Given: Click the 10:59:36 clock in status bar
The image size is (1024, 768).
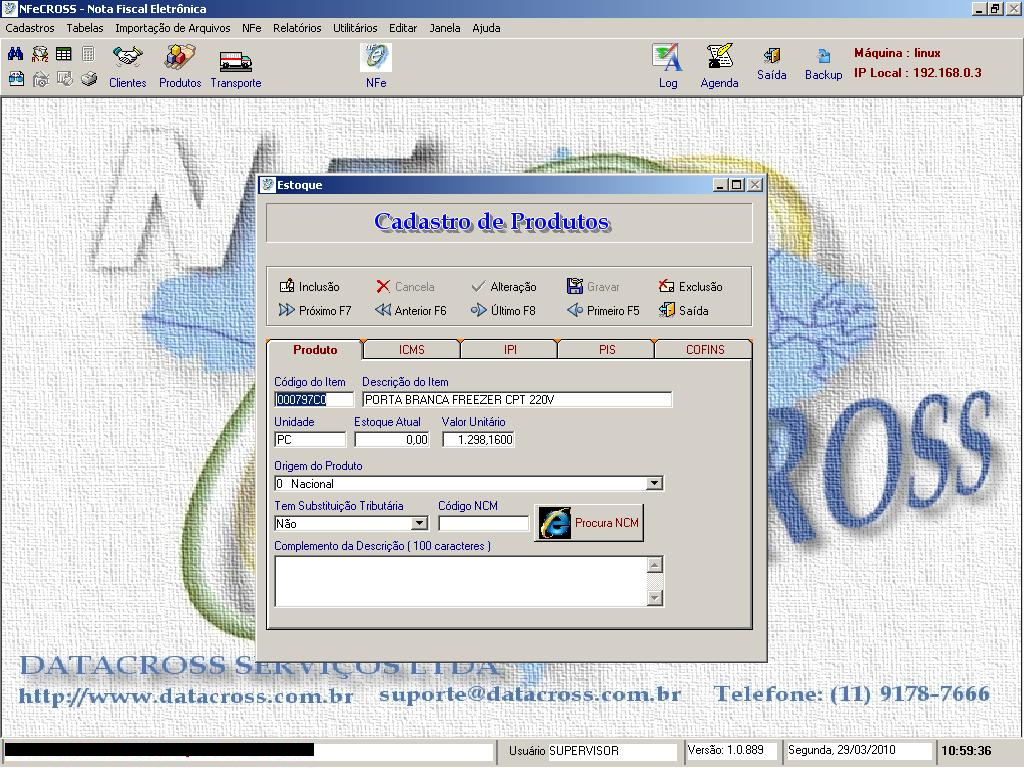Looking at the screenshot, I should point(966,750).
